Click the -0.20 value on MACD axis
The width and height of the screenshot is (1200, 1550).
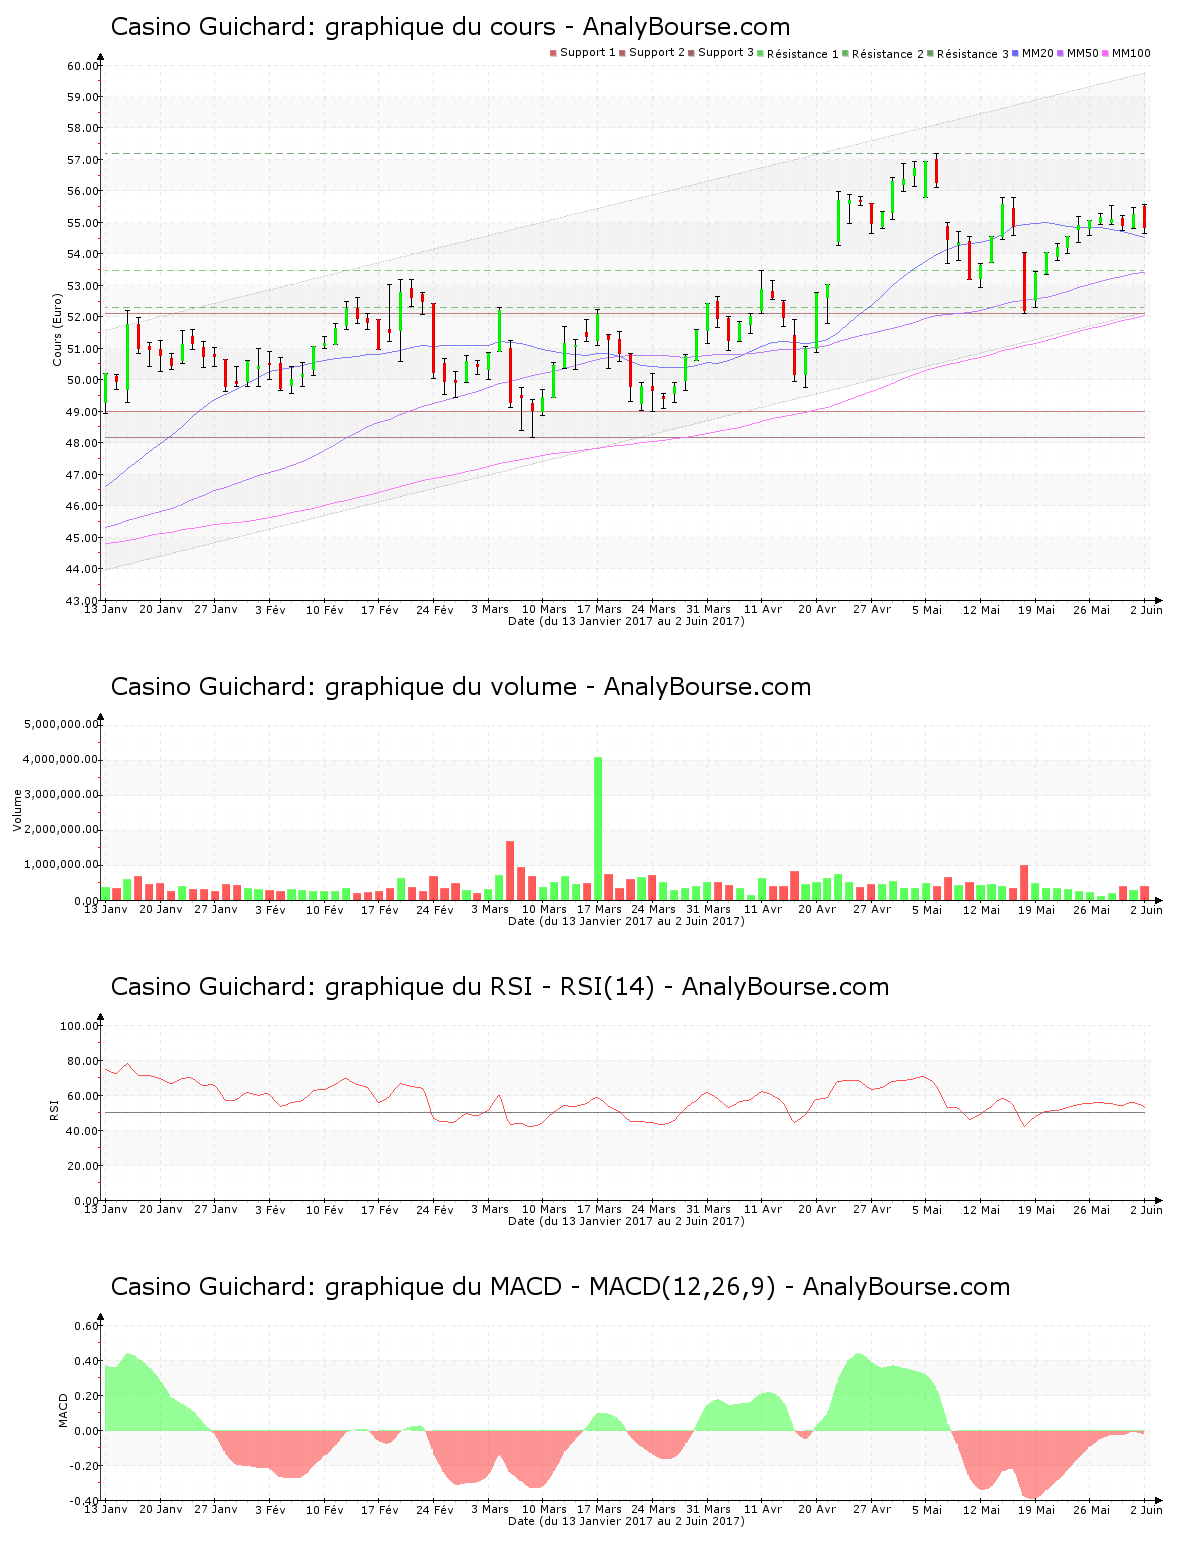point(86,1466)
